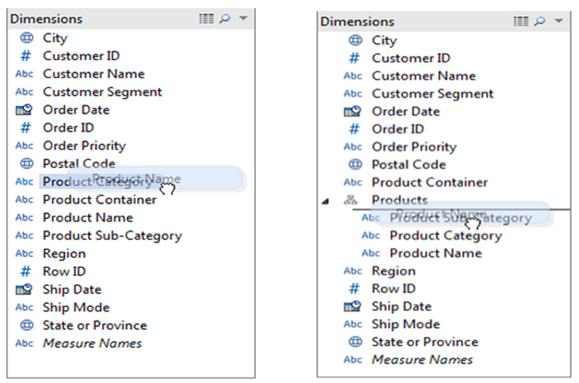Select Product Category under Products in right panel

pos(446,236)
